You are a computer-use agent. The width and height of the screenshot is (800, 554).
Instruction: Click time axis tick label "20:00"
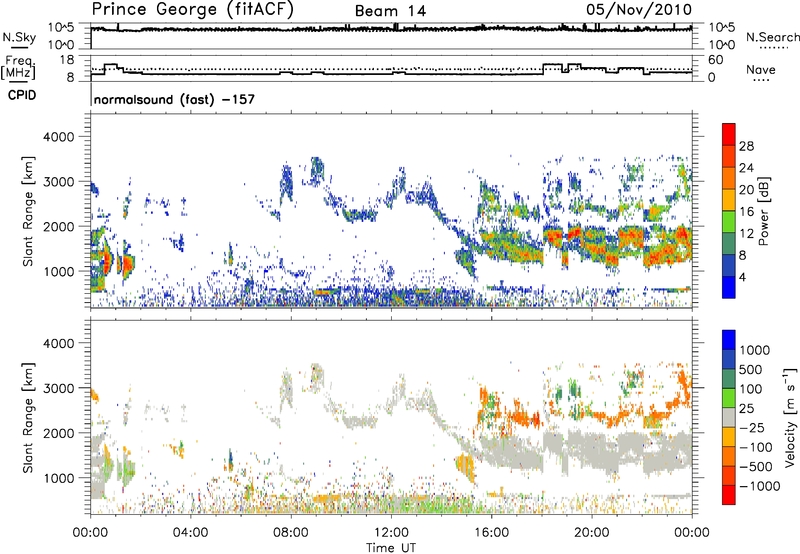(x=592, y=533)
